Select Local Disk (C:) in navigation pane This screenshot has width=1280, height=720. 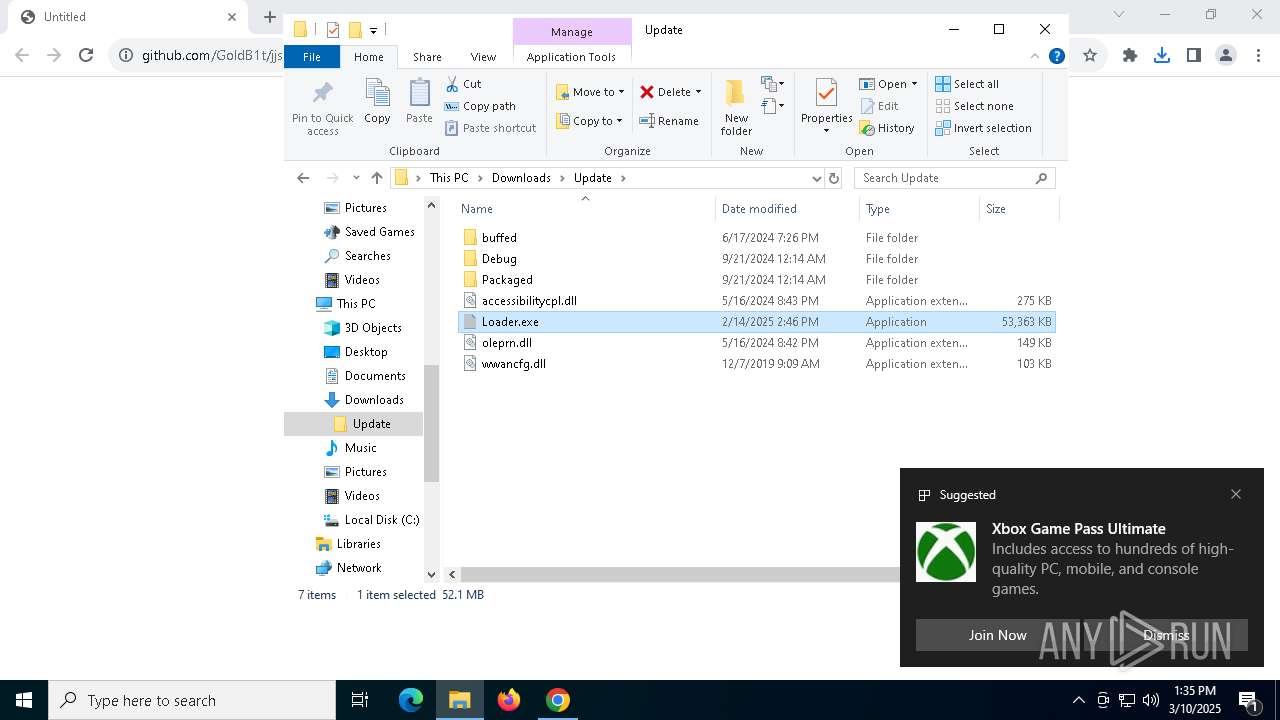(x=371, y=520)
